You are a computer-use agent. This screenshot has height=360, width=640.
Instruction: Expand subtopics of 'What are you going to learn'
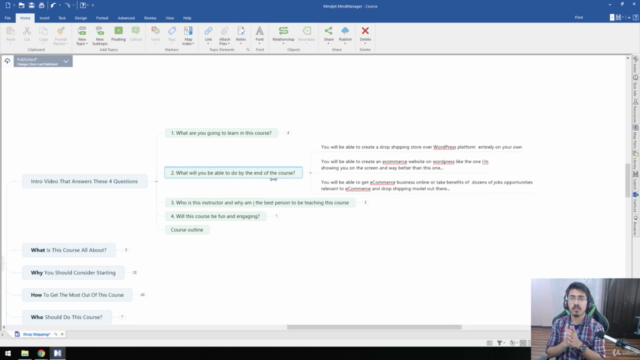click(288, 133)
